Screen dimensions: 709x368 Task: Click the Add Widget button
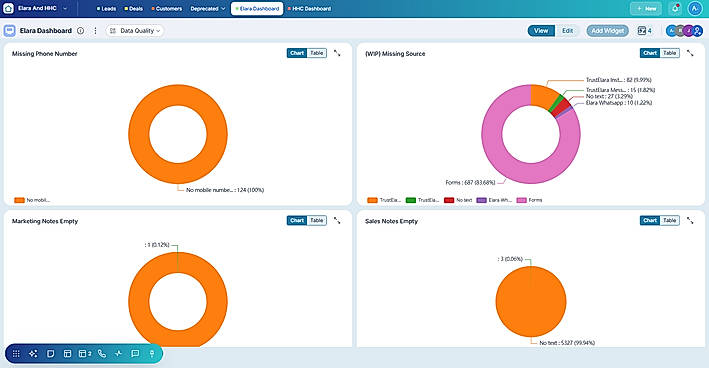click(x=608, y=31)
